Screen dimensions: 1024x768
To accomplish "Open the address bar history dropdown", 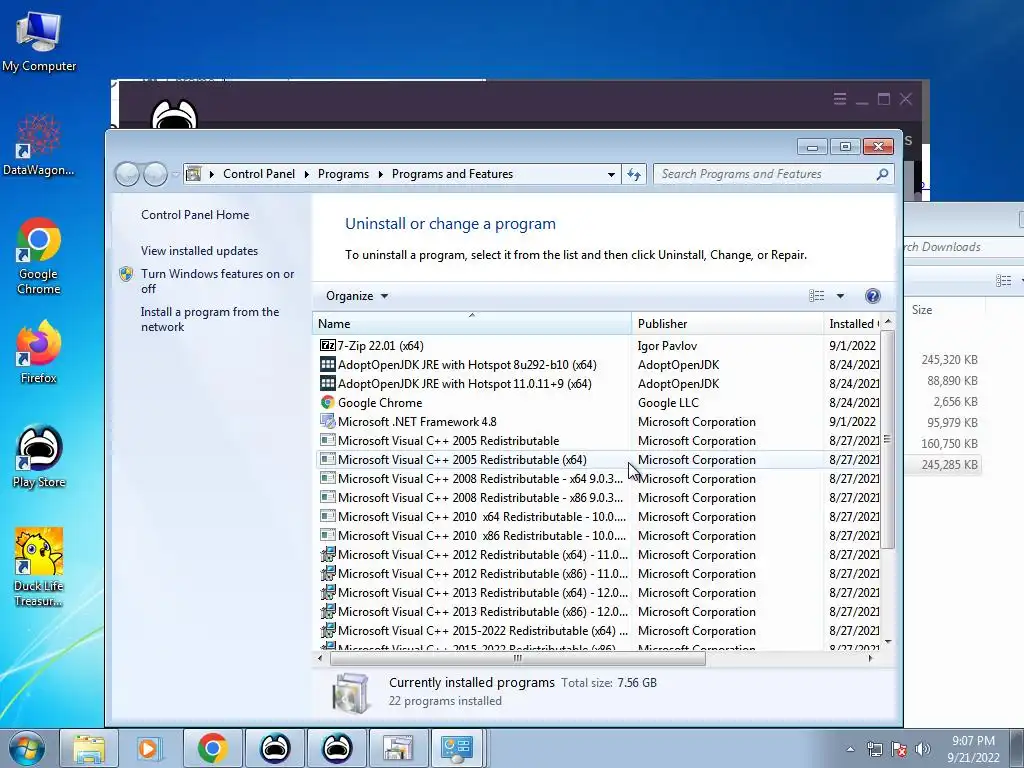I will [x=611, y=174].
